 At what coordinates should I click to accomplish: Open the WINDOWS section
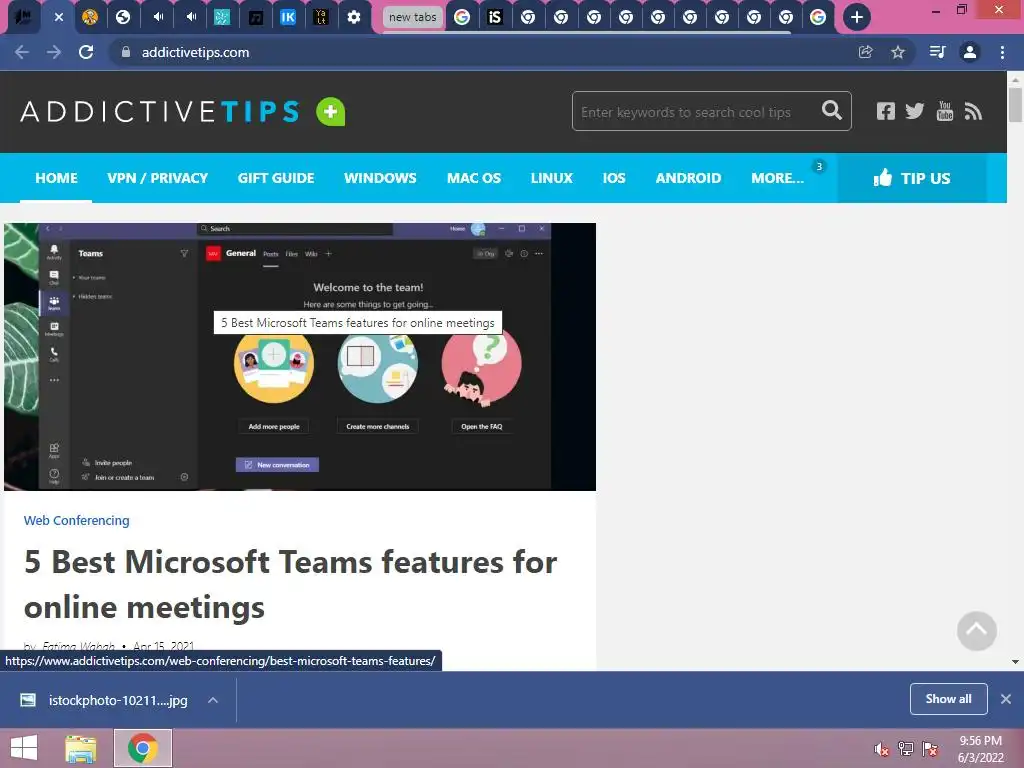[x=380, y=178]
